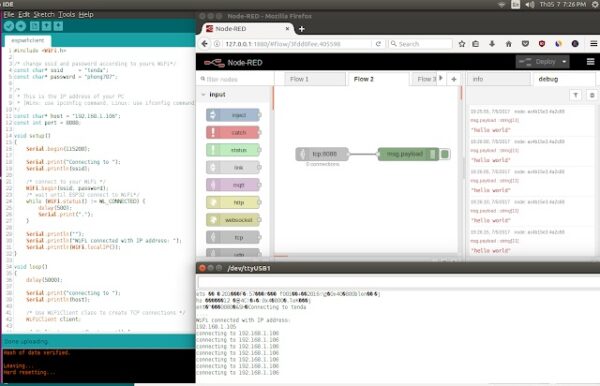
Task: Open the debug filter icon
Action: tap(576, 95)
